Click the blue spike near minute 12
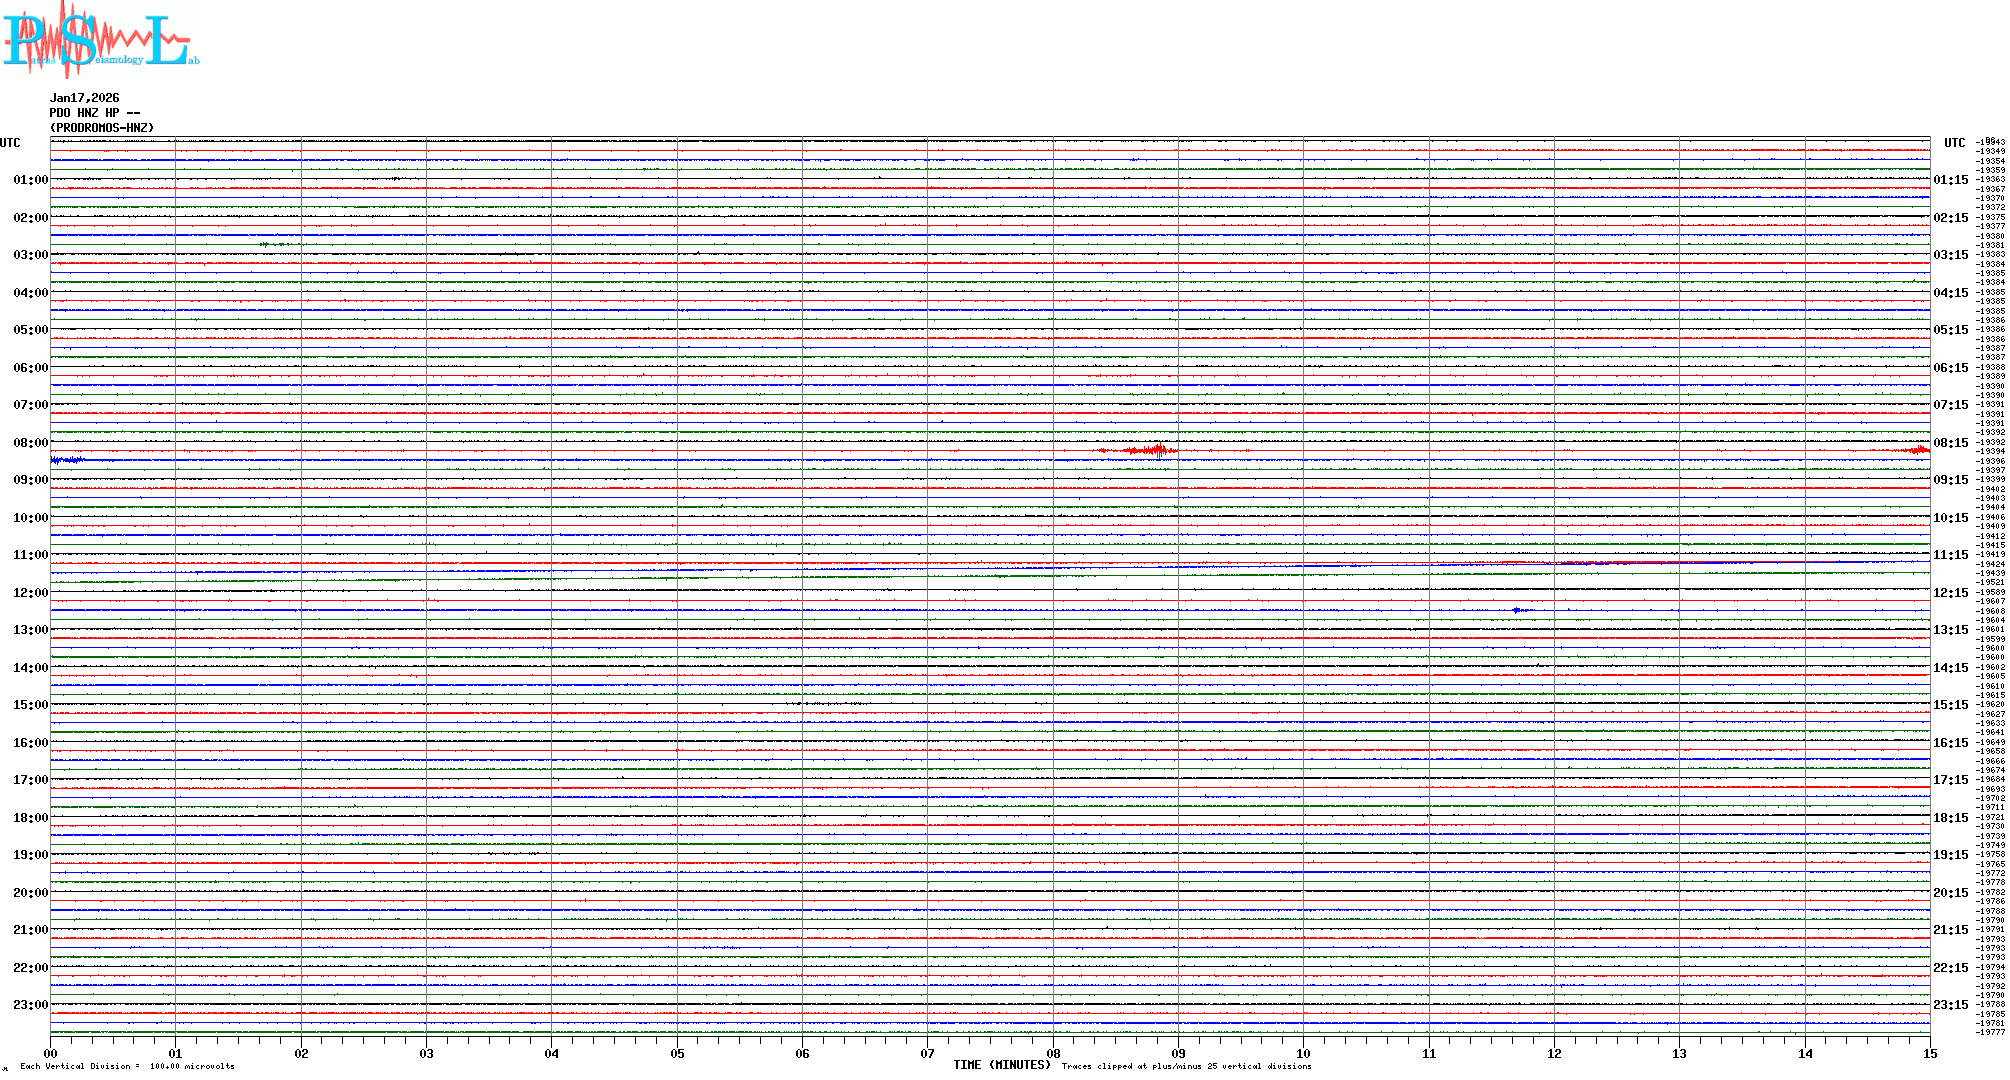 1518,610
